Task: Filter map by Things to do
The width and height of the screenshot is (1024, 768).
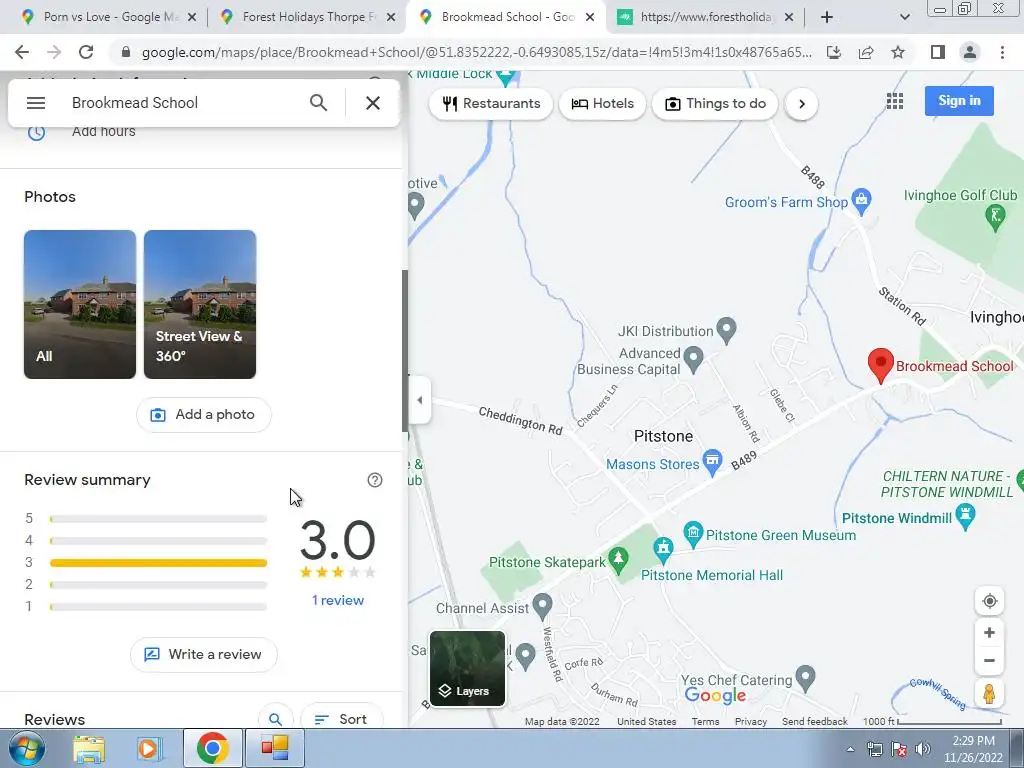Action: coord(715,103)
